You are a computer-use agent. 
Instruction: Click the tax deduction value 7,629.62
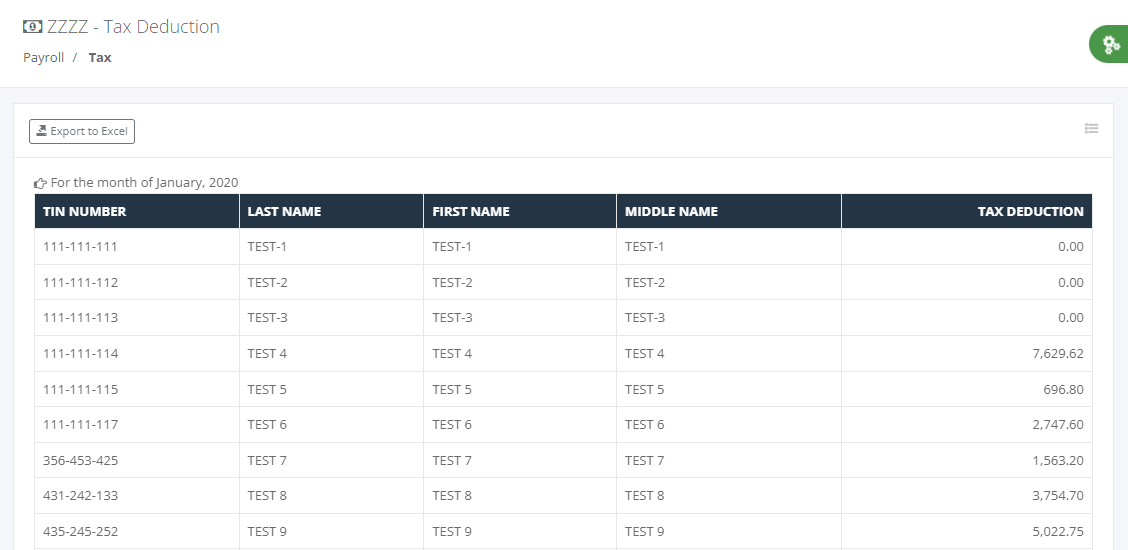coord(967,354)
